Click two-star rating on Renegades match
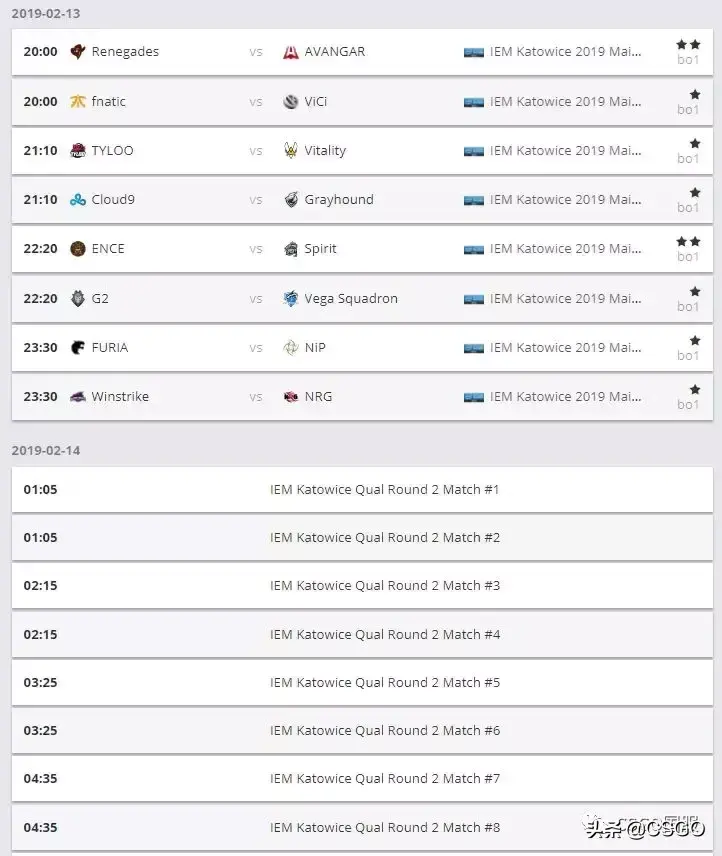Viewport: 722px width, 856px height. (687, 45)
